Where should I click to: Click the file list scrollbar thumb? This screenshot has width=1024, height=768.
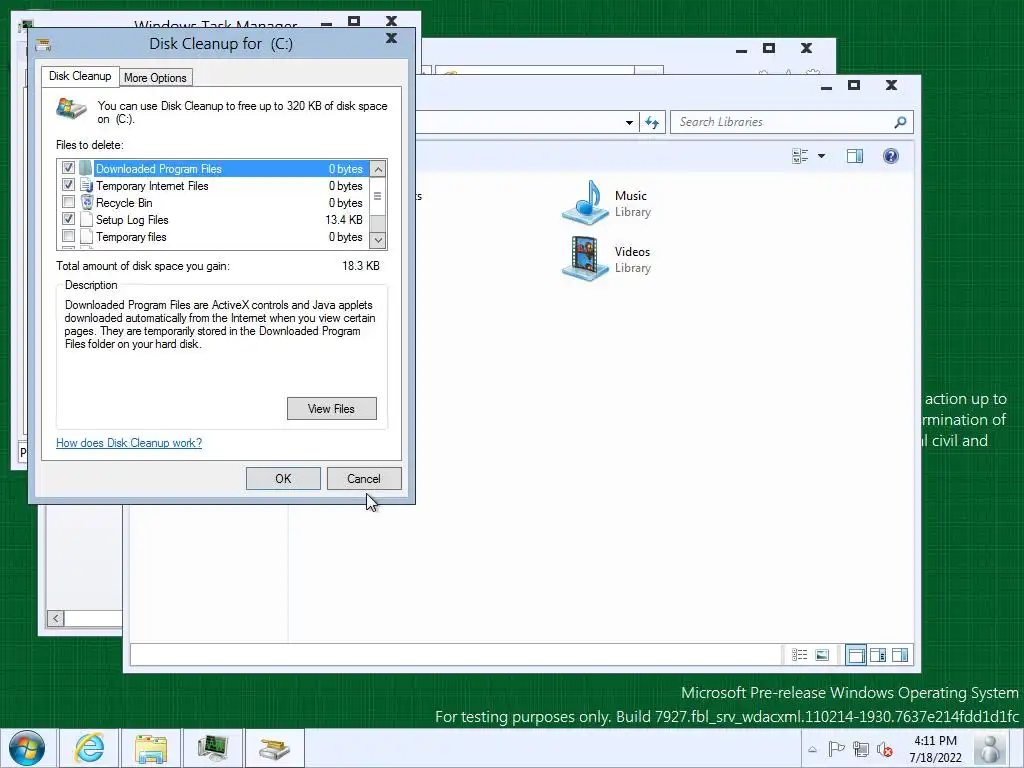377,196
